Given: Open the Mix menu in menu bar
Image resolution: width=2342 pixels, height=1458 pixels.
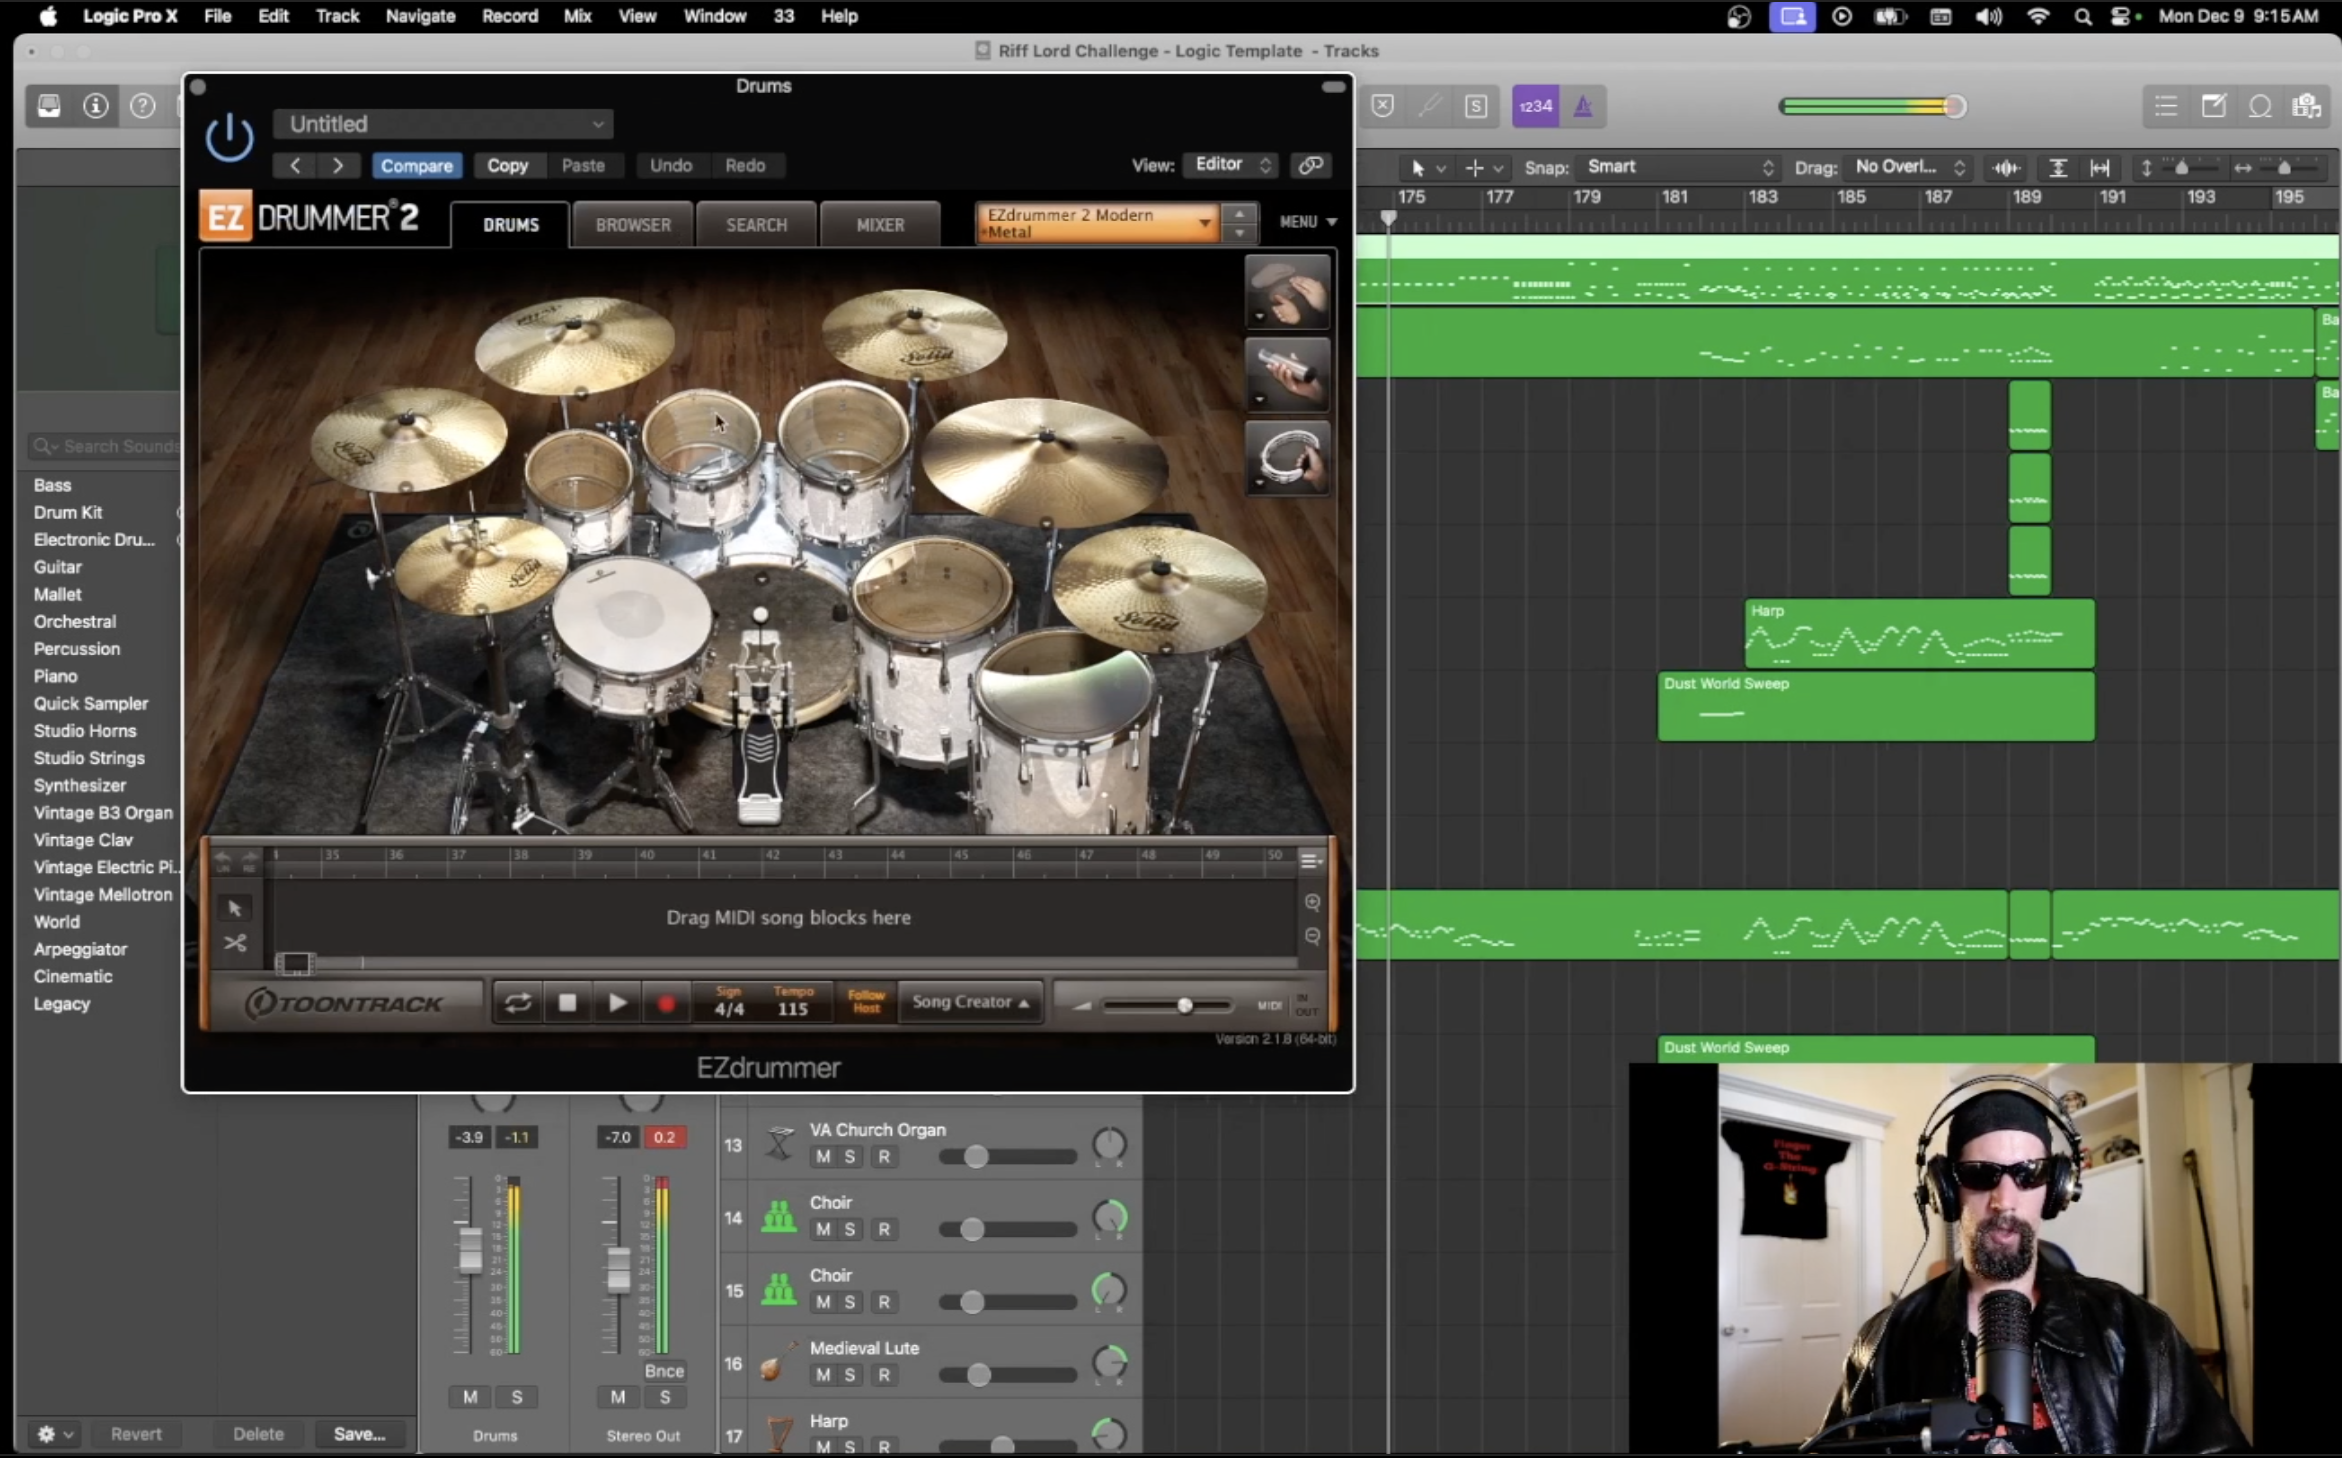Looking at the screenshot, I should (x=577, y=16).
